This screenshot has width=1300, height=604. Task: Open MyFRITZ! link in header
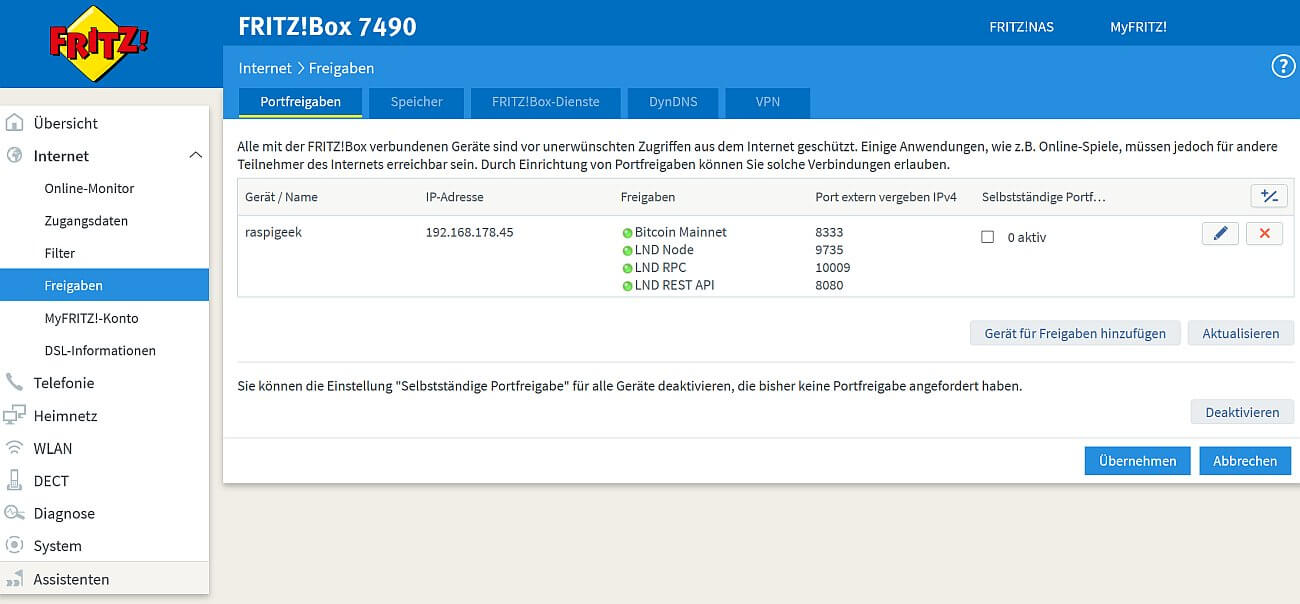pos(1138,27)
